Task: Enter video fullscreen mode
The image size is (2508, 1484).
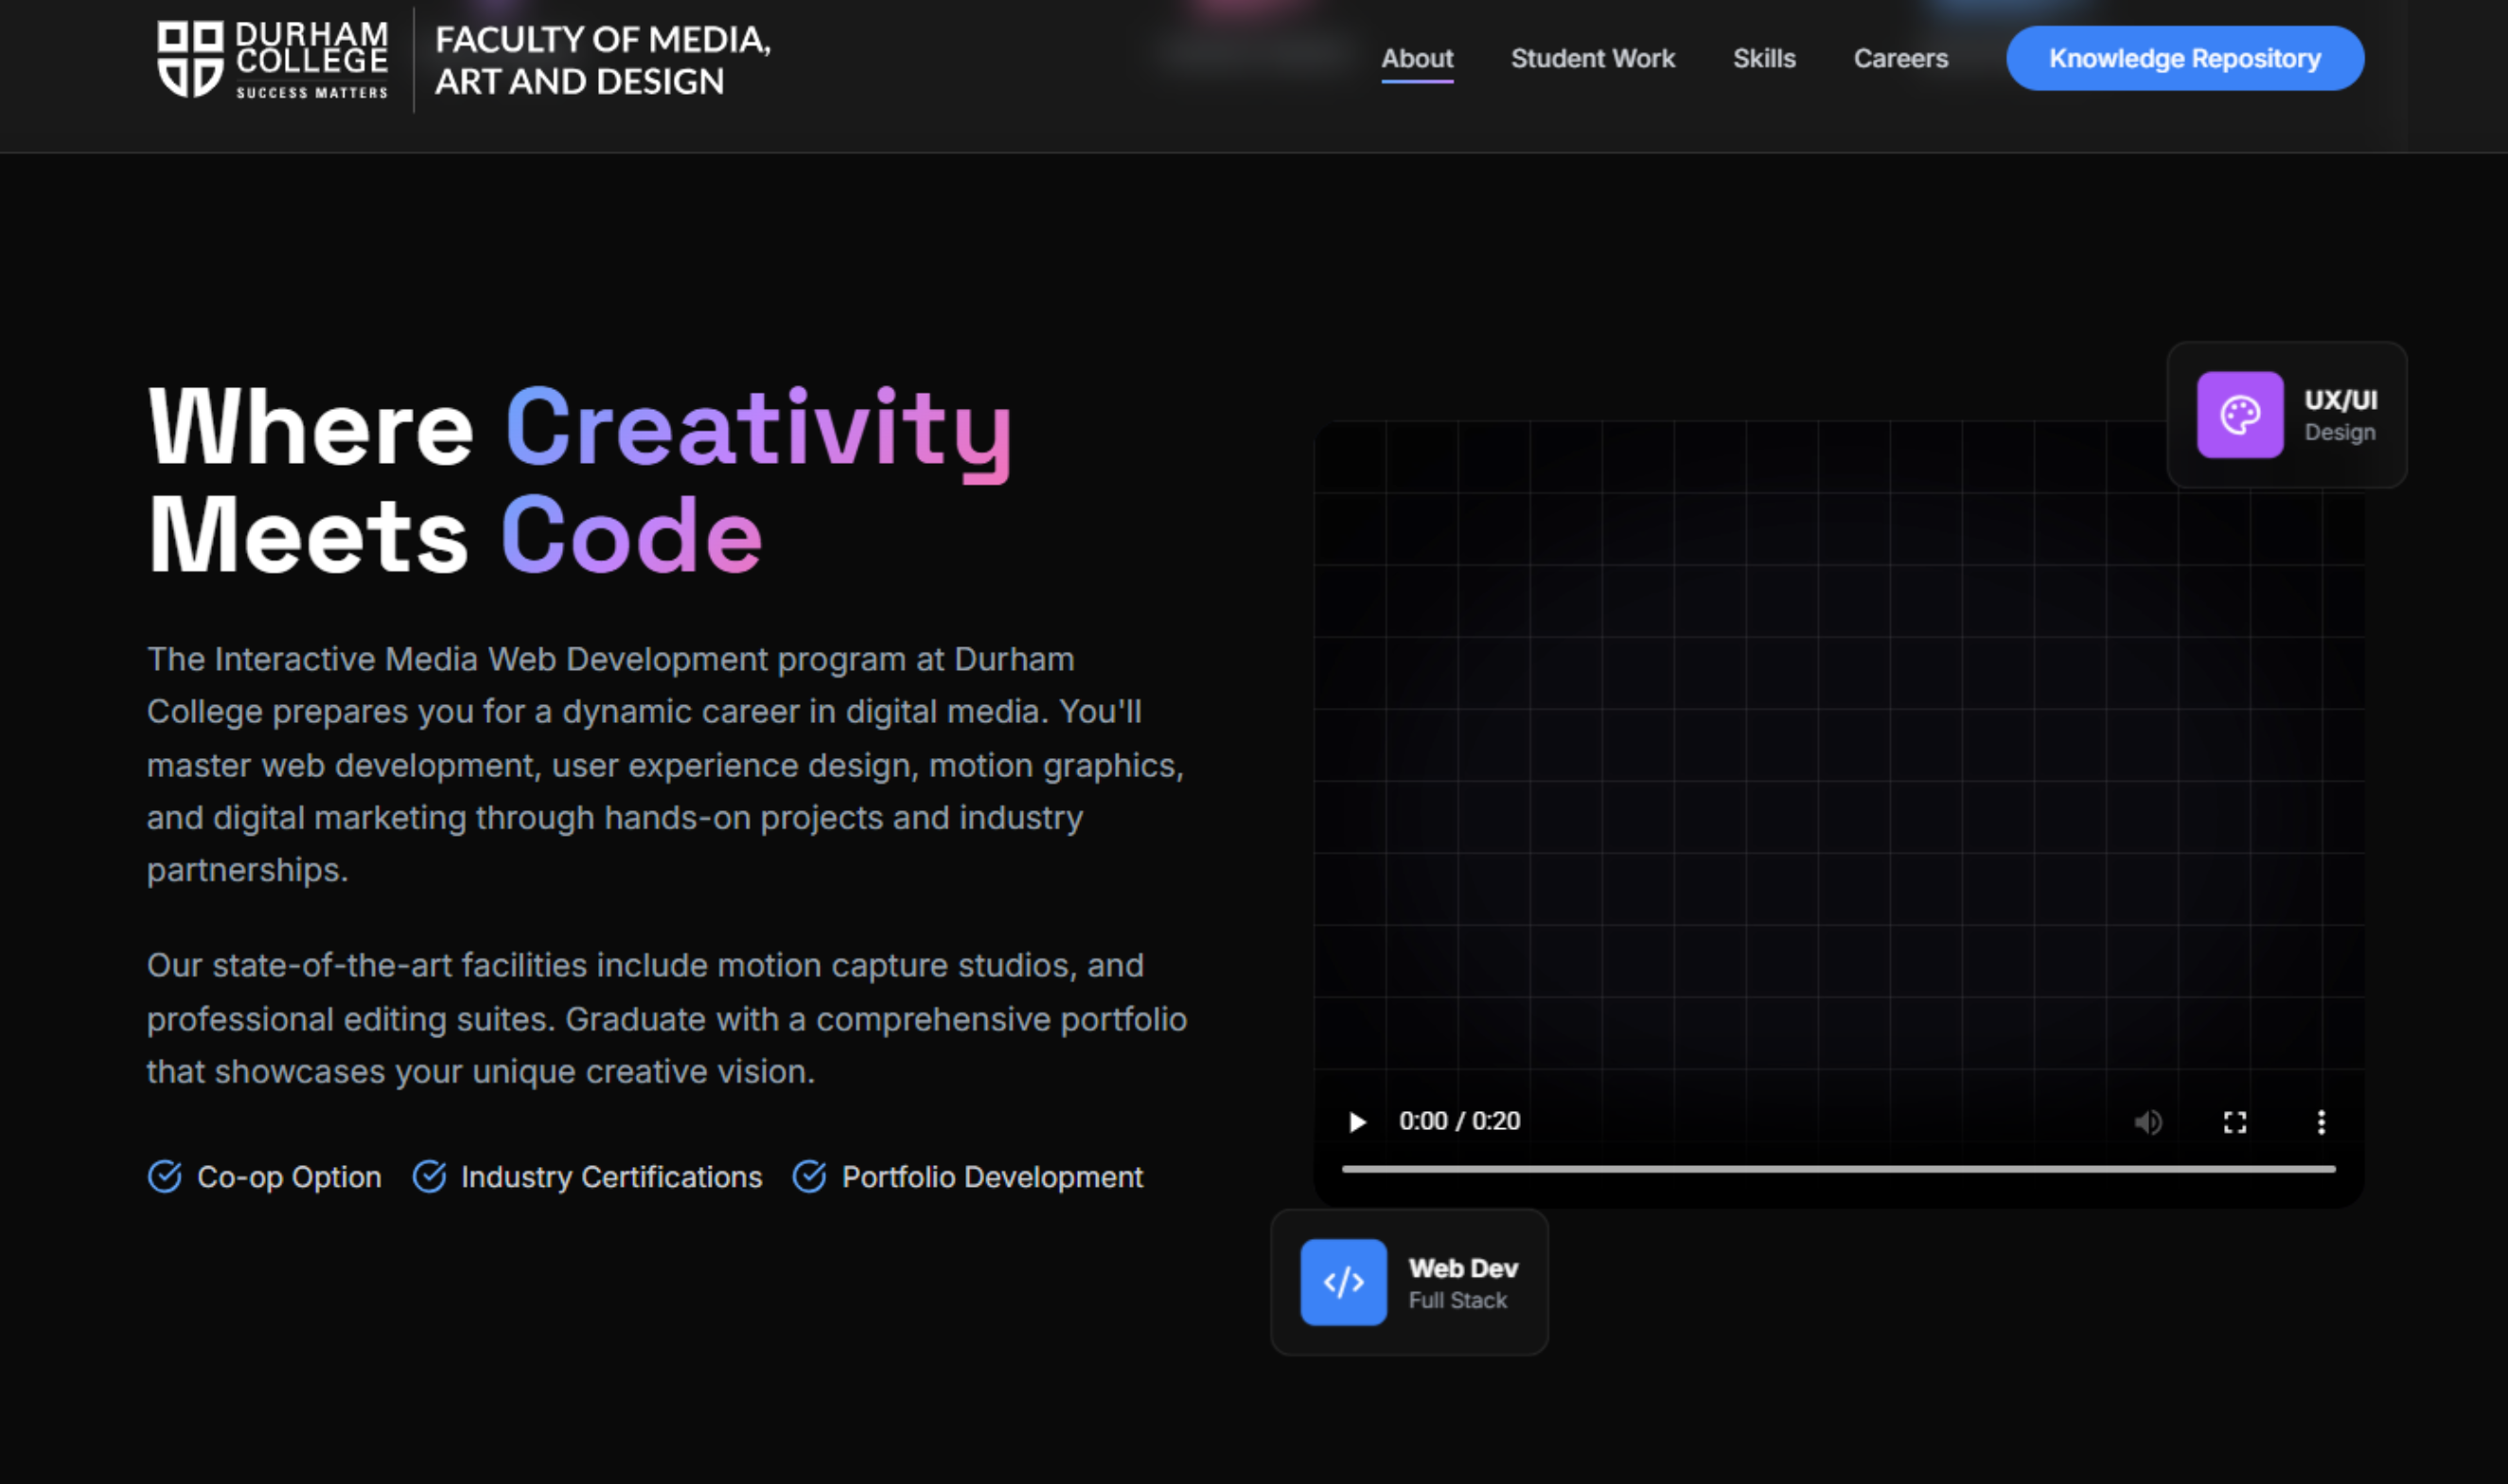Action: coord(2235,1122)
